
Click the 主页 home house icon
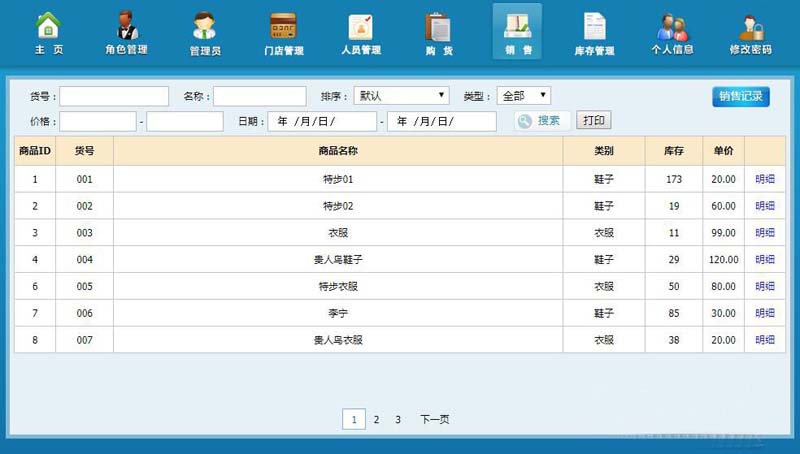(x=48, y=25)
